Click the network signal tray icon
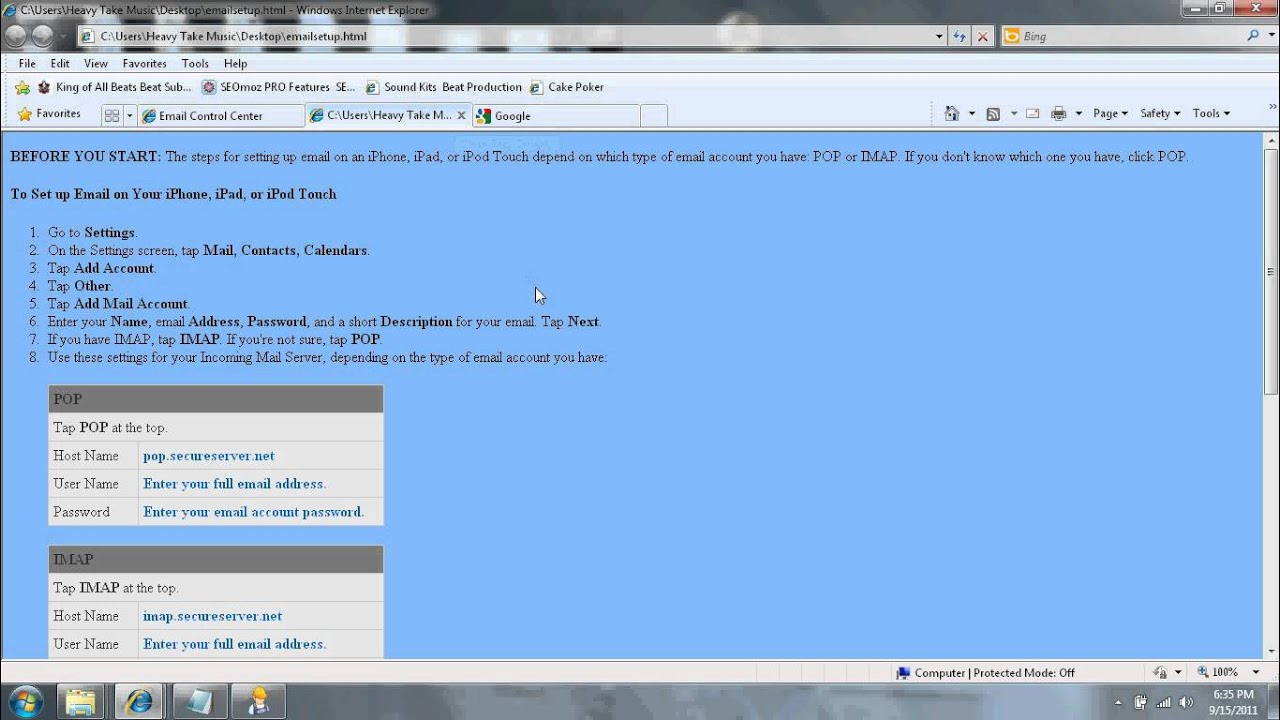Screen dimensions: 1280x720 coord(1165,701)
